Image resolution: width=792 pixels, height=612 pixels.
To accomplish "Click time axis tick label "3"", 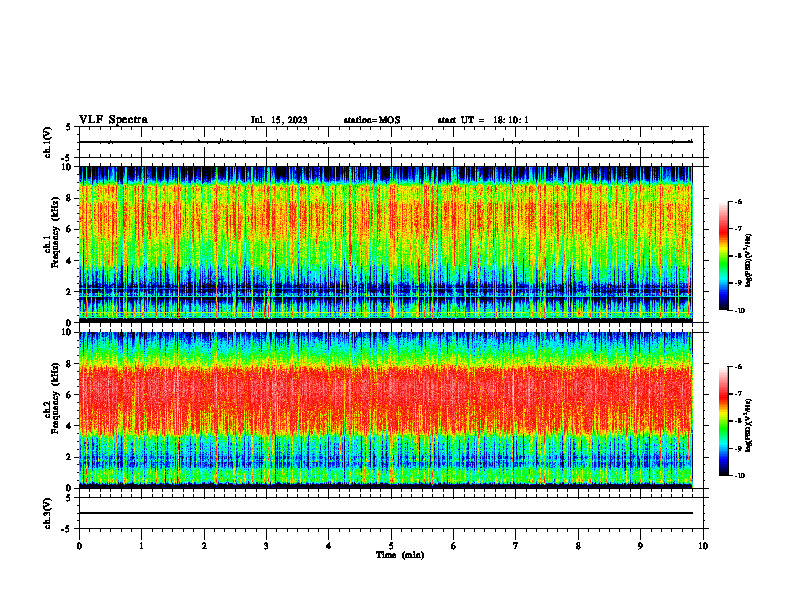I will 266,546.
